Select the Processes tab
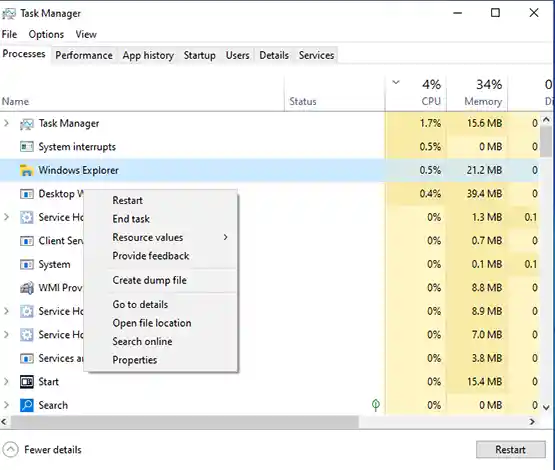 tap(24, 54)
